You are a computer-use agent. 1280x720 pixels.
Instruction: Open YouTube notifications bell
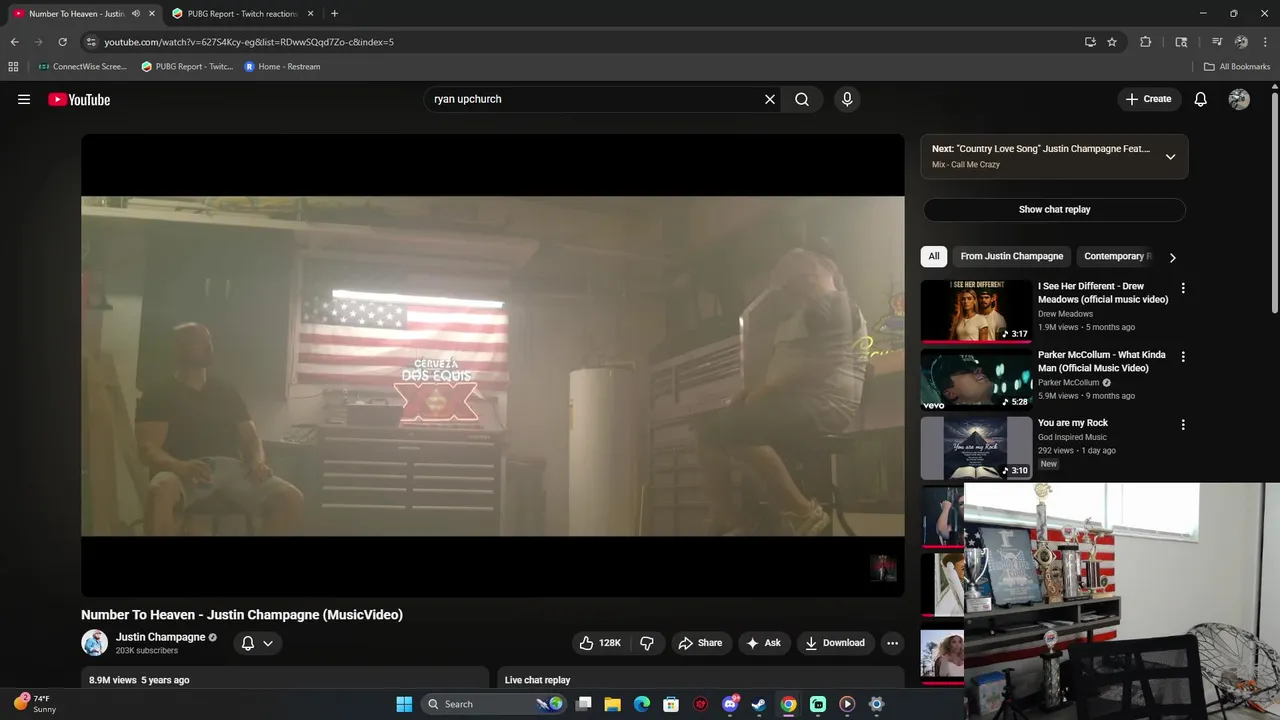point(1201,99)
